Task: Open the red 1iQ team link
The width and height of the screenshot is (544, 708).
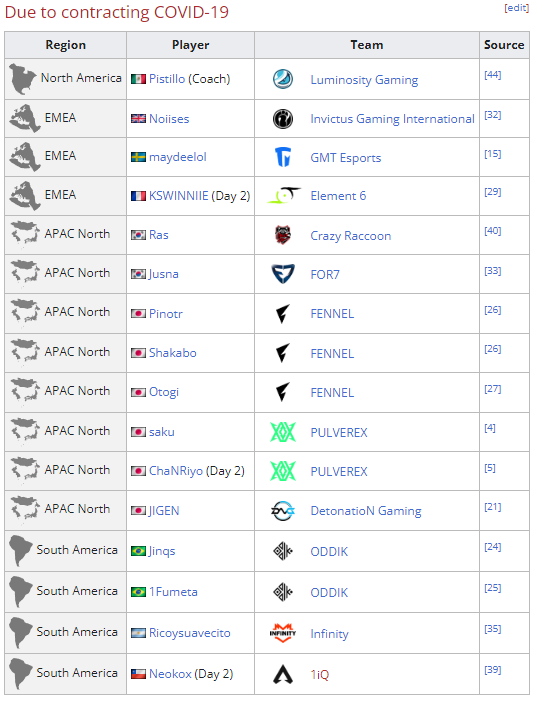Action: (320, 675)
